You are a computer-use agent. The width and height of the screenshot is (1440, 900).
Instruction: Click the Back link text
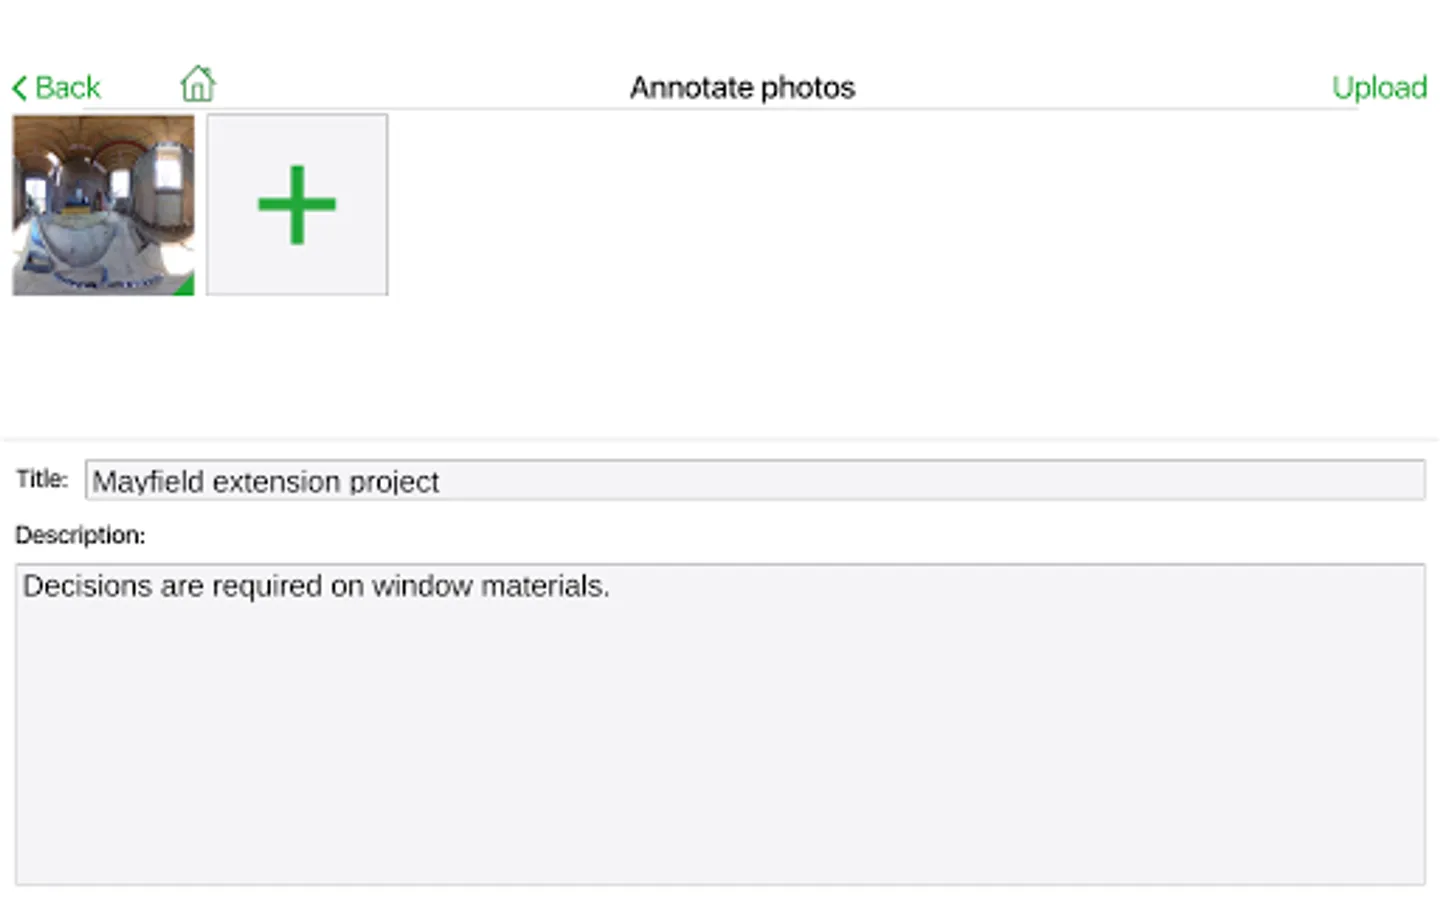(67, 88)
